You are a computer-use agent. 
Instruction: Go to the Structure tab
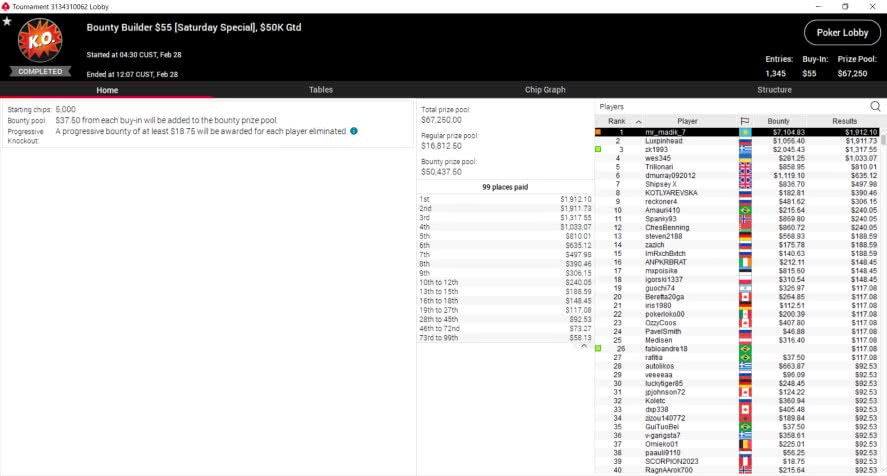pos(774,90)
